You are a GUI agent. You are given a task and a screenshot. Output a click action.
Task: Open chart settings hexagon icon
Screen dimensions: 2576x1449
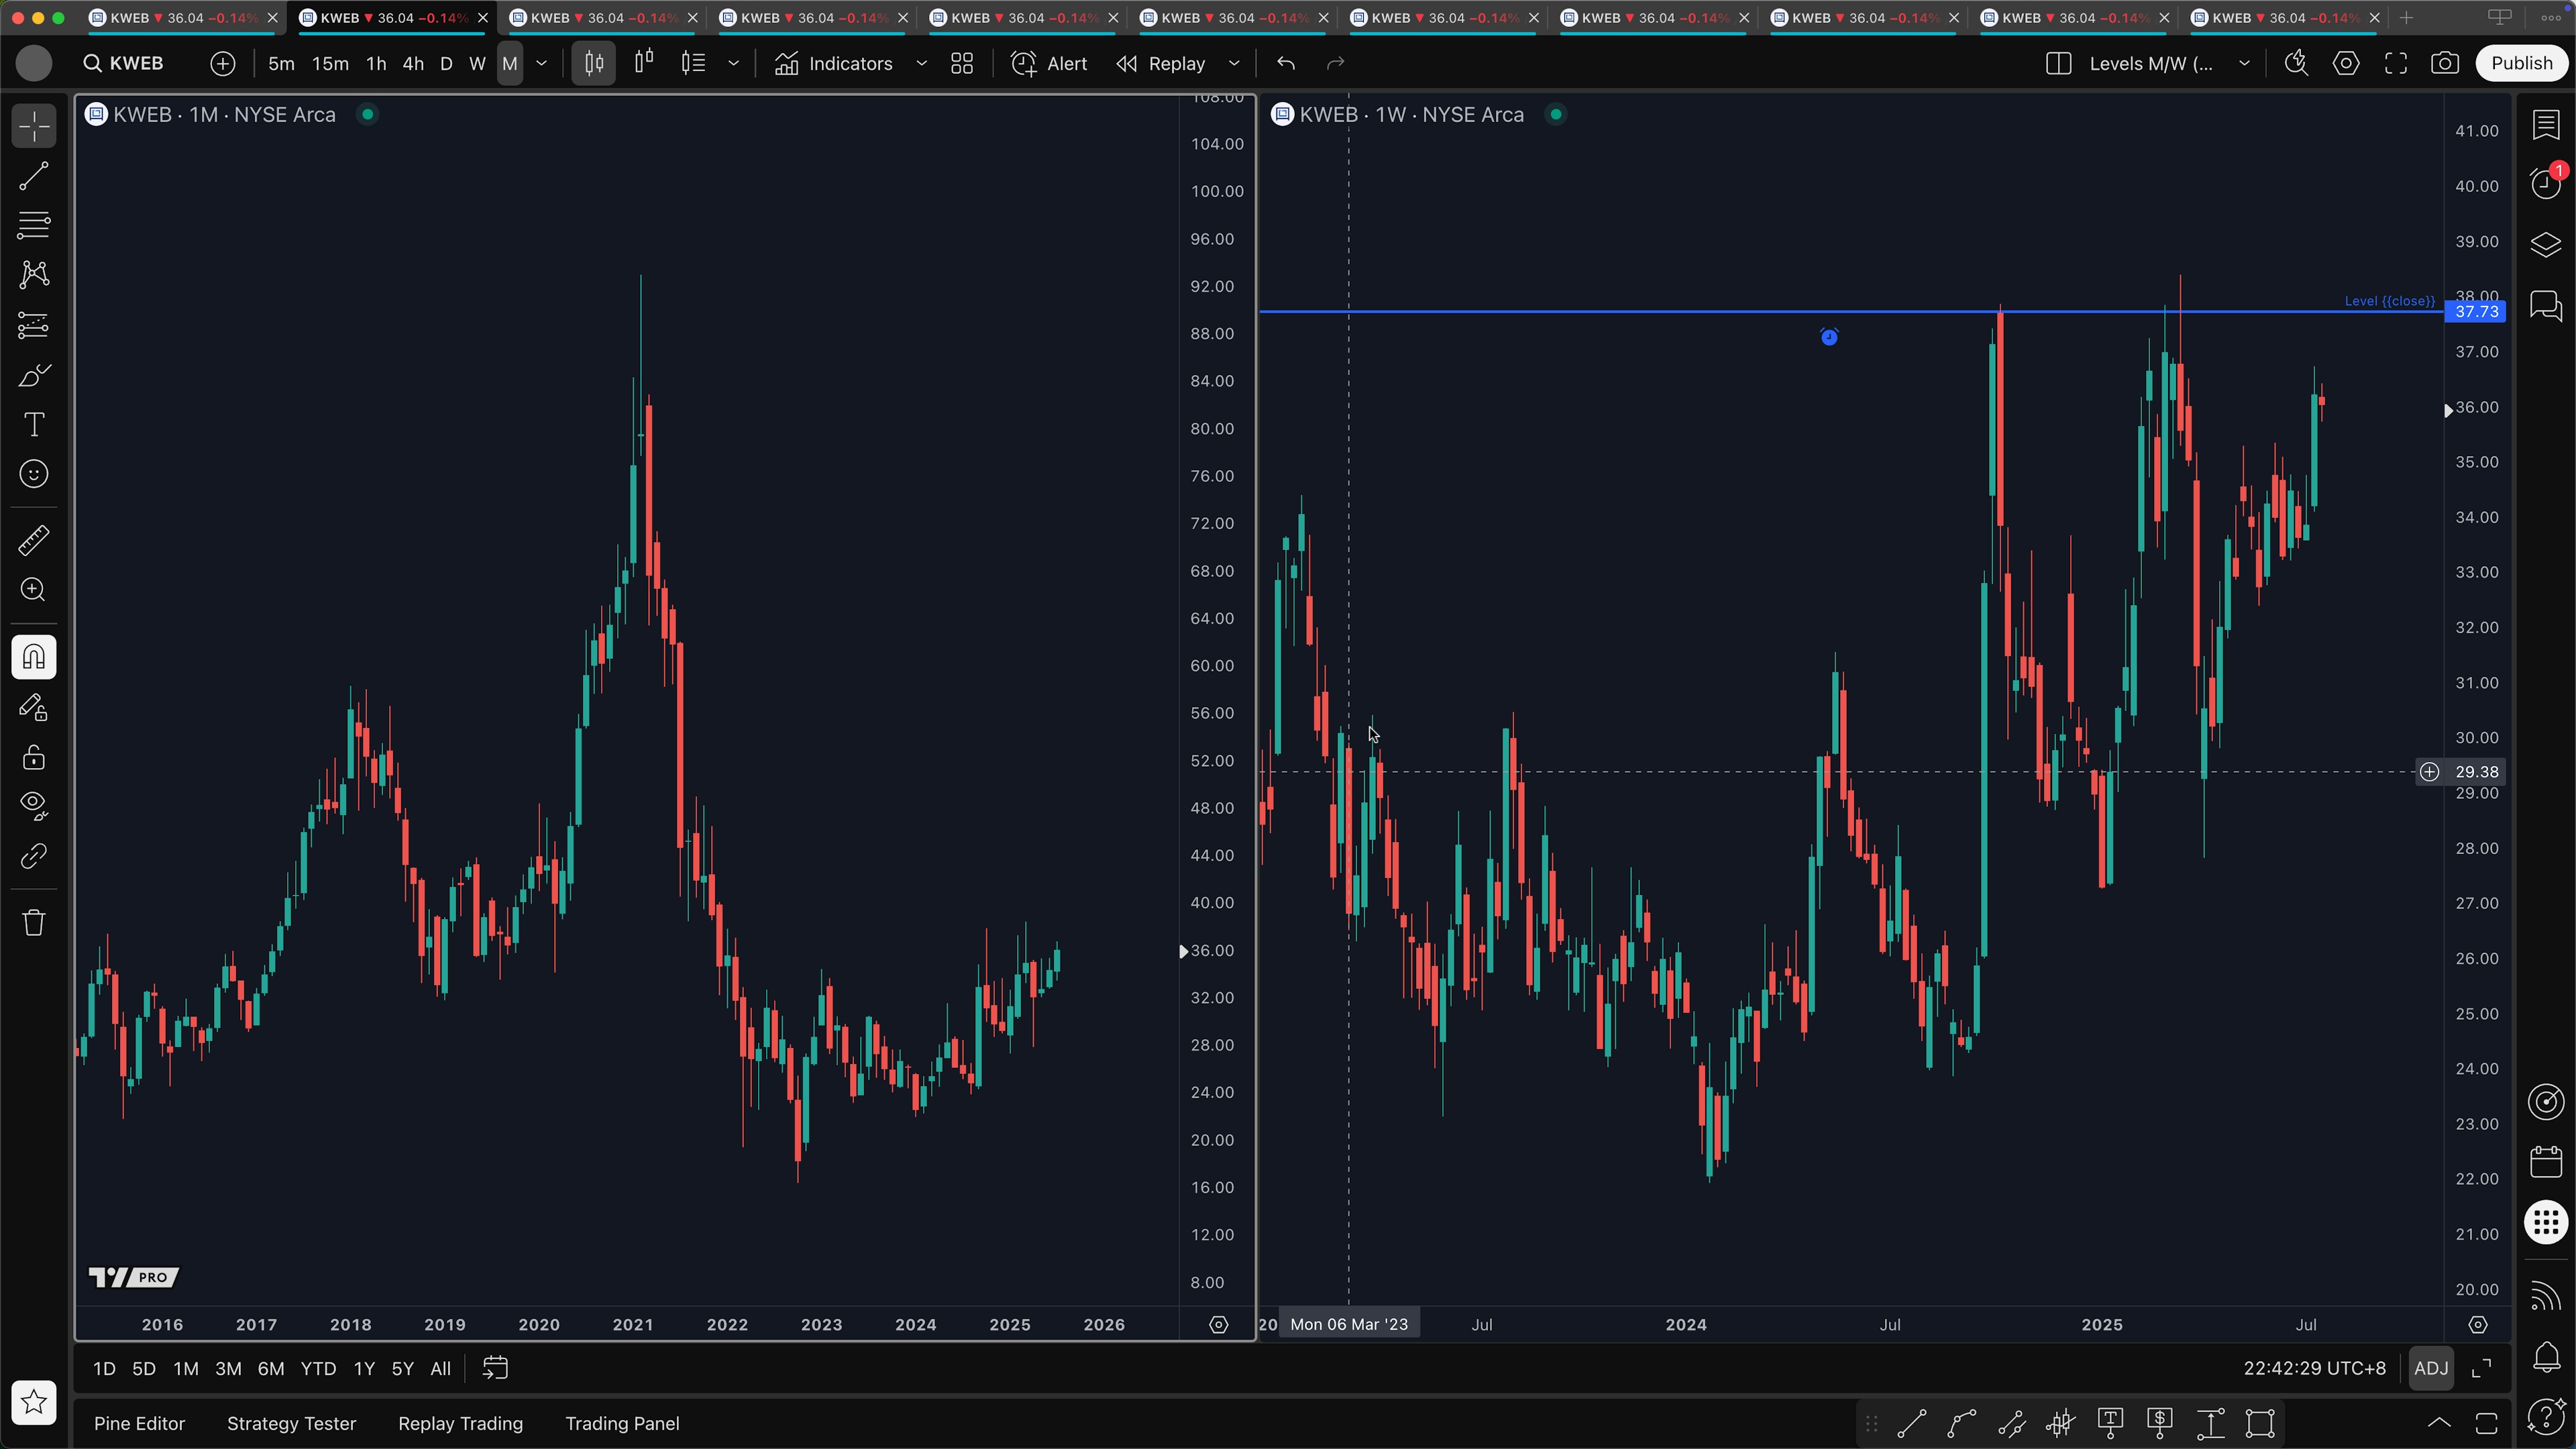(x=2346, y=63)
